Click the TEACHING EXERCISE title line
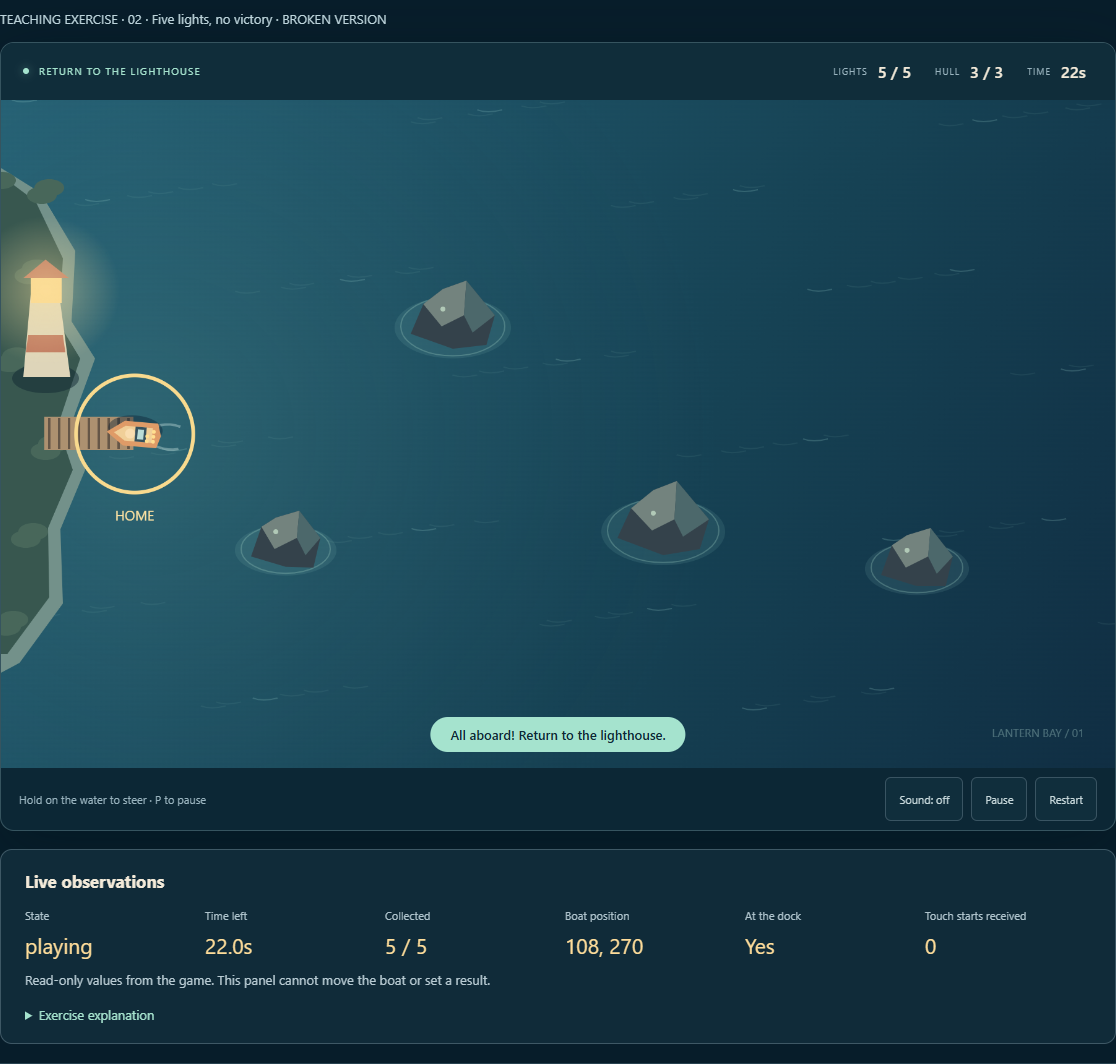 [194, 19]
